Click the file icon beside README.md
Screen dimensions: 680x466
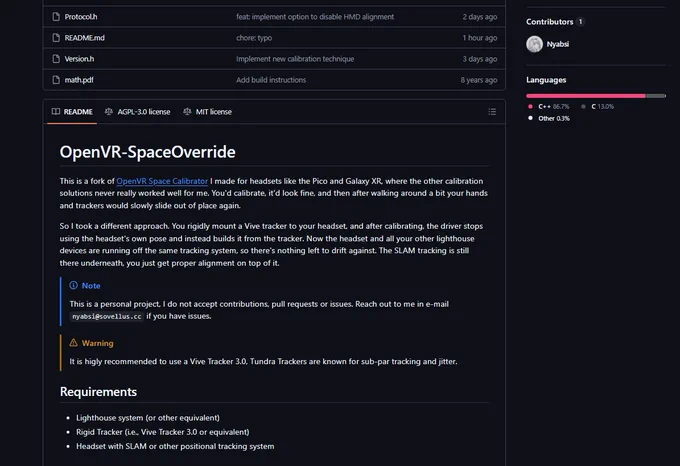(x=56, y=38)
